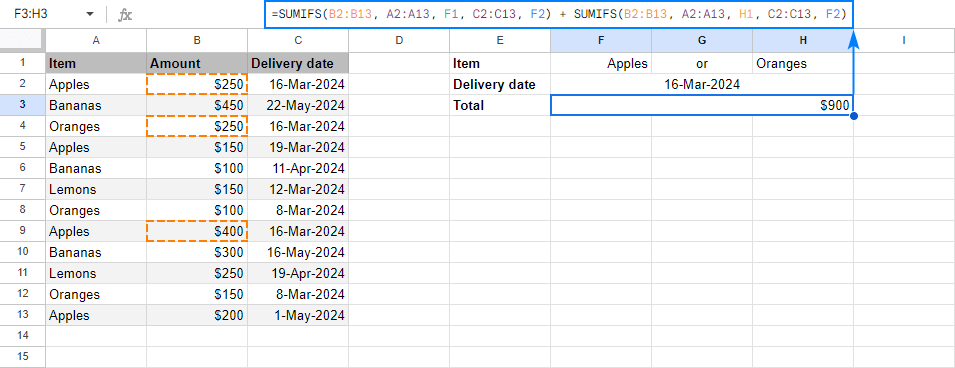Screen dimensions: 955x368
Task: Select column B header
Action: (197, 40)
